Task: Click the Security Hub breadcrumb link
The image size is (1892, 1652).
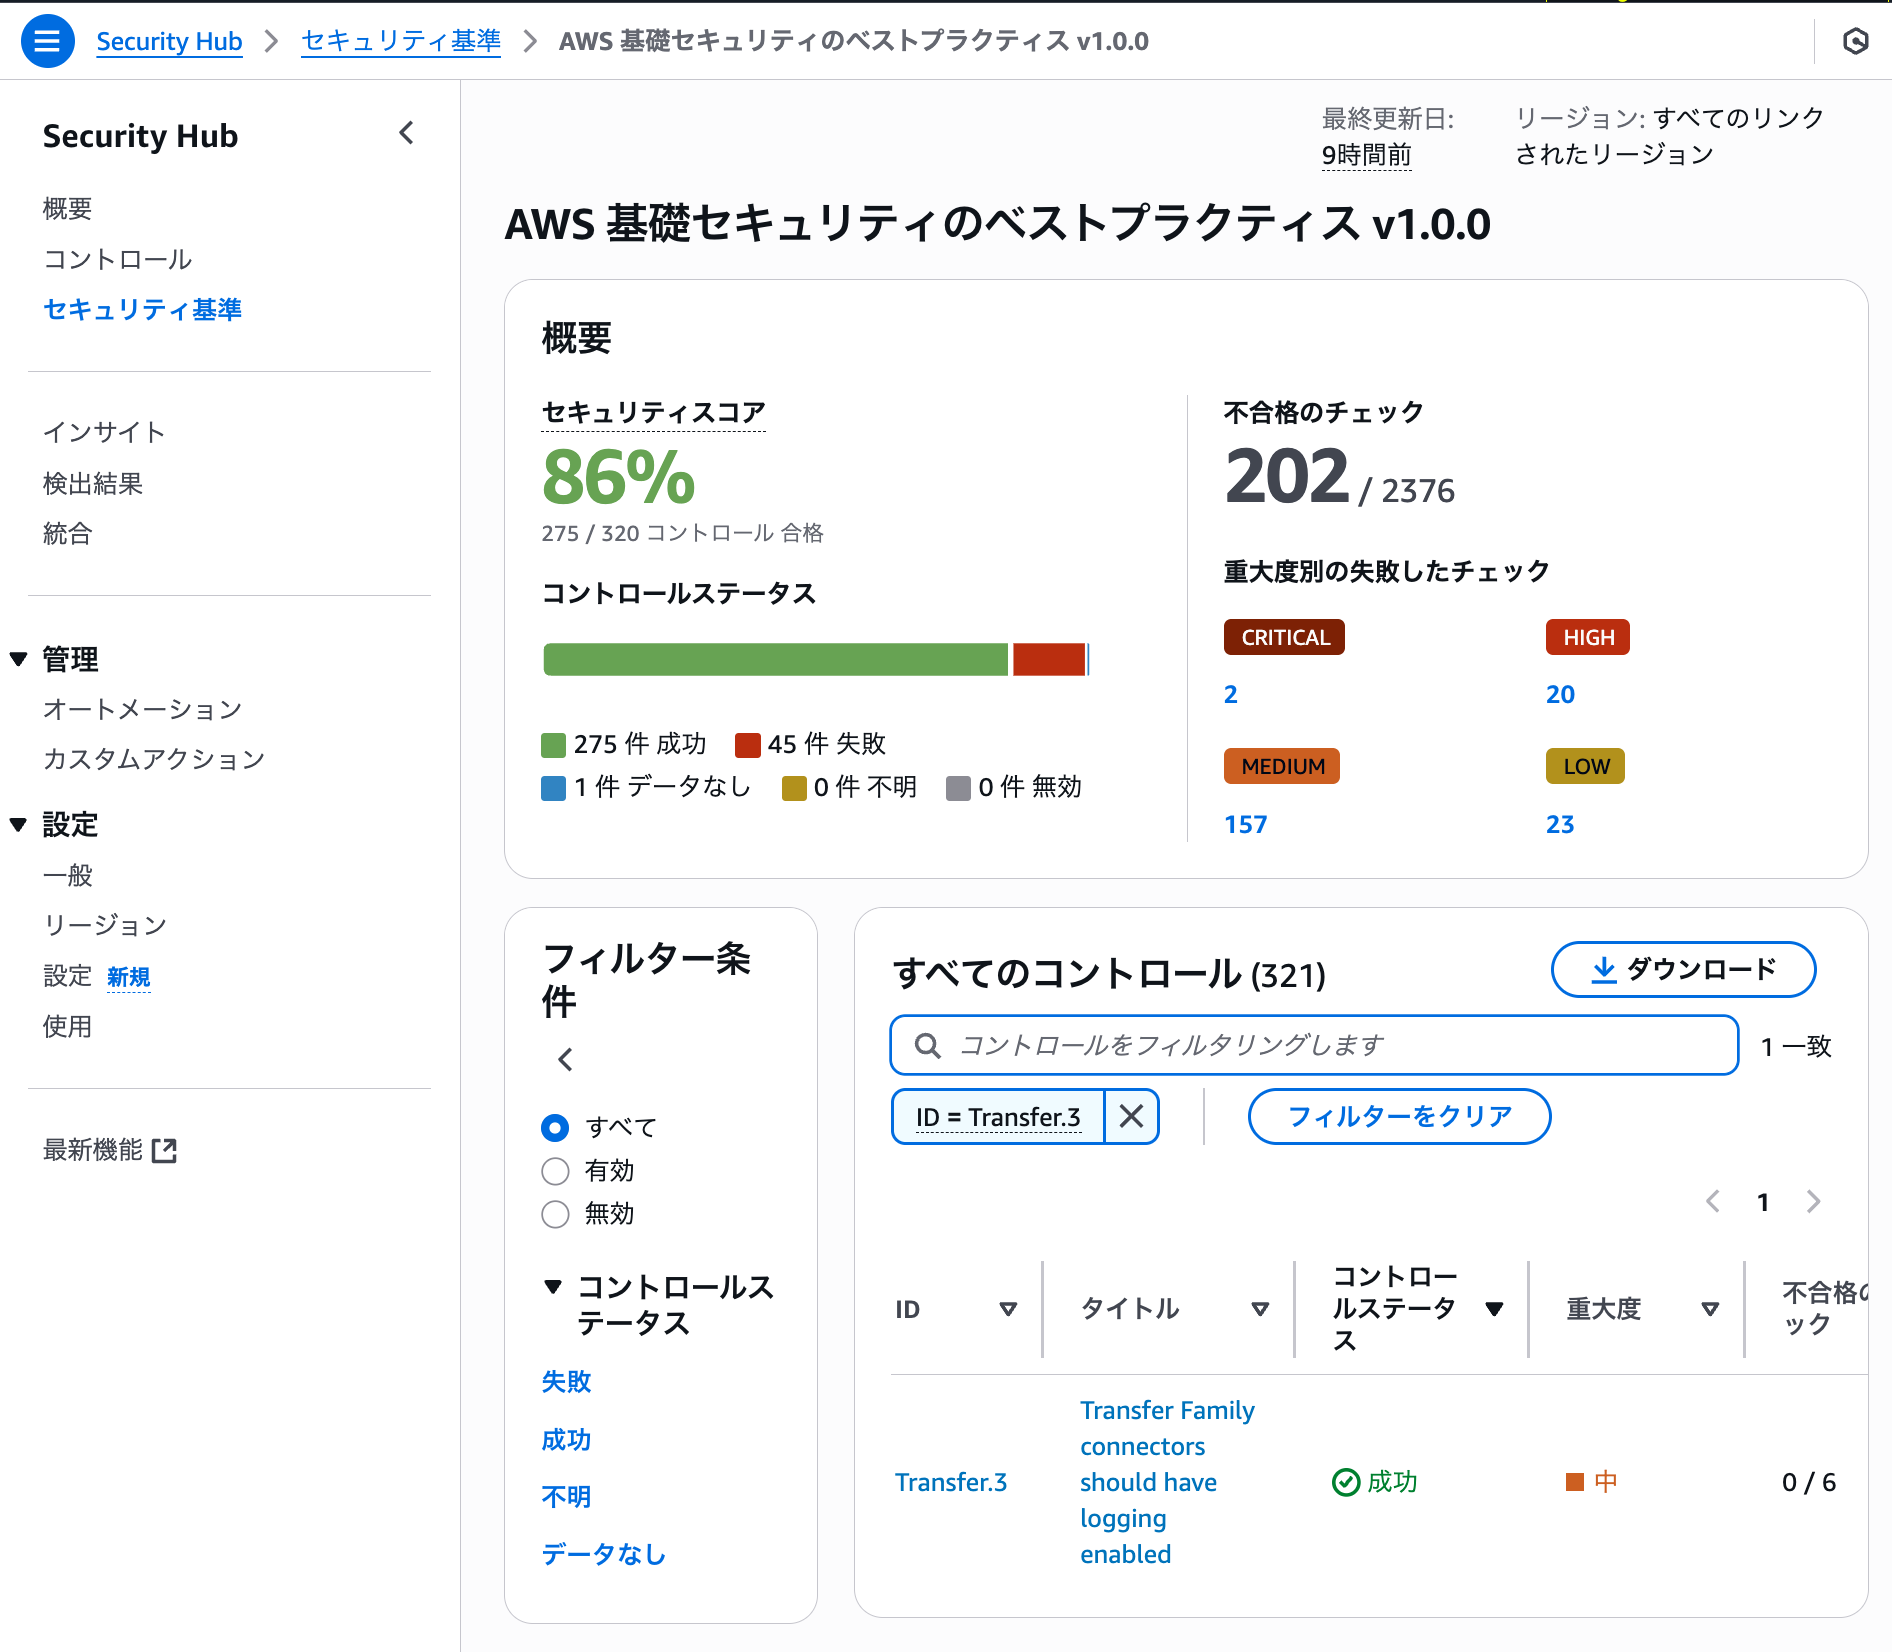Action: click(x=169, y=41)
